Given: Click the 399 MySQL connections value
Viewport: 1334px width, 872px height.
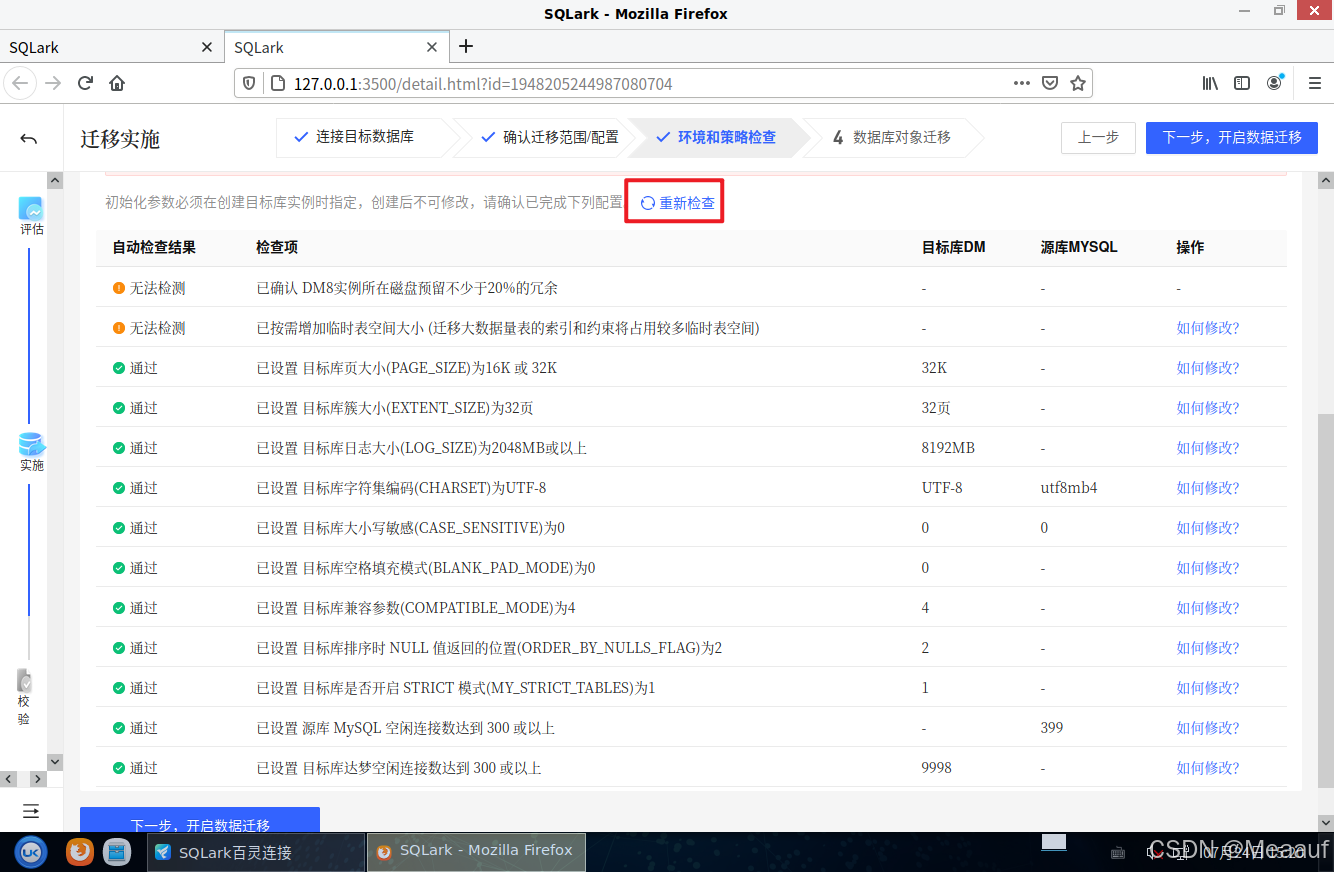Looking at the screenshot, I should (x=1052, y=728).
